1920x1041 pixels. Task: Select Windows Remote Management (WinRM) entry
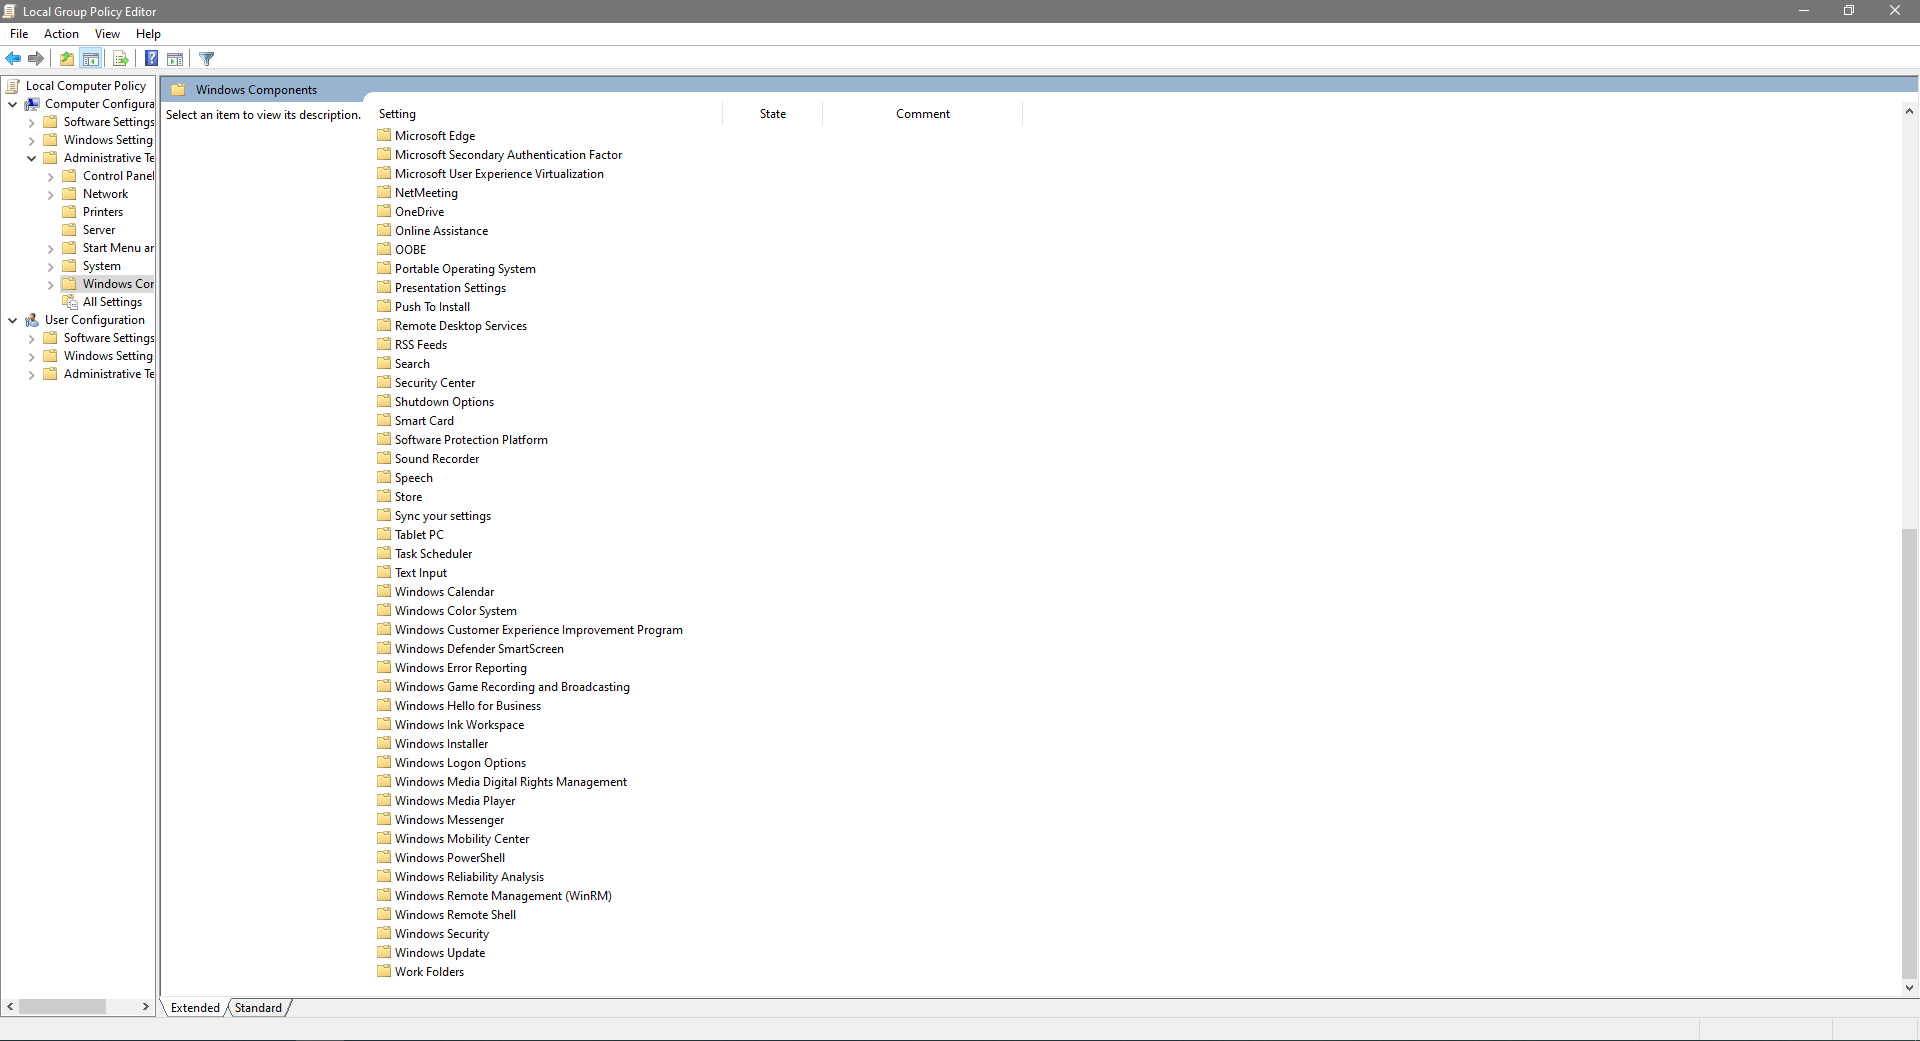click(x=503, y=896)
